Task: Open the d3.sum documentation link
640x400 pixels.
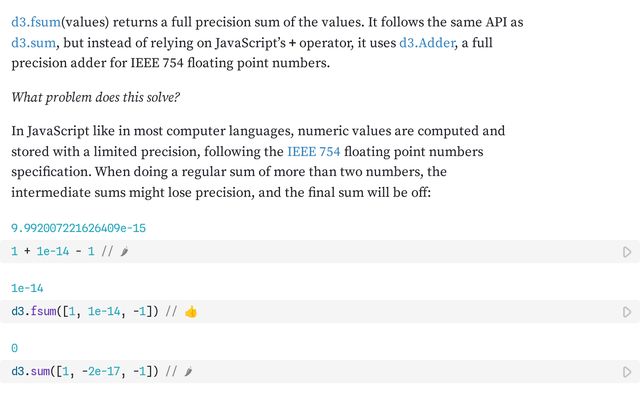Action: (x=34, y=43)
